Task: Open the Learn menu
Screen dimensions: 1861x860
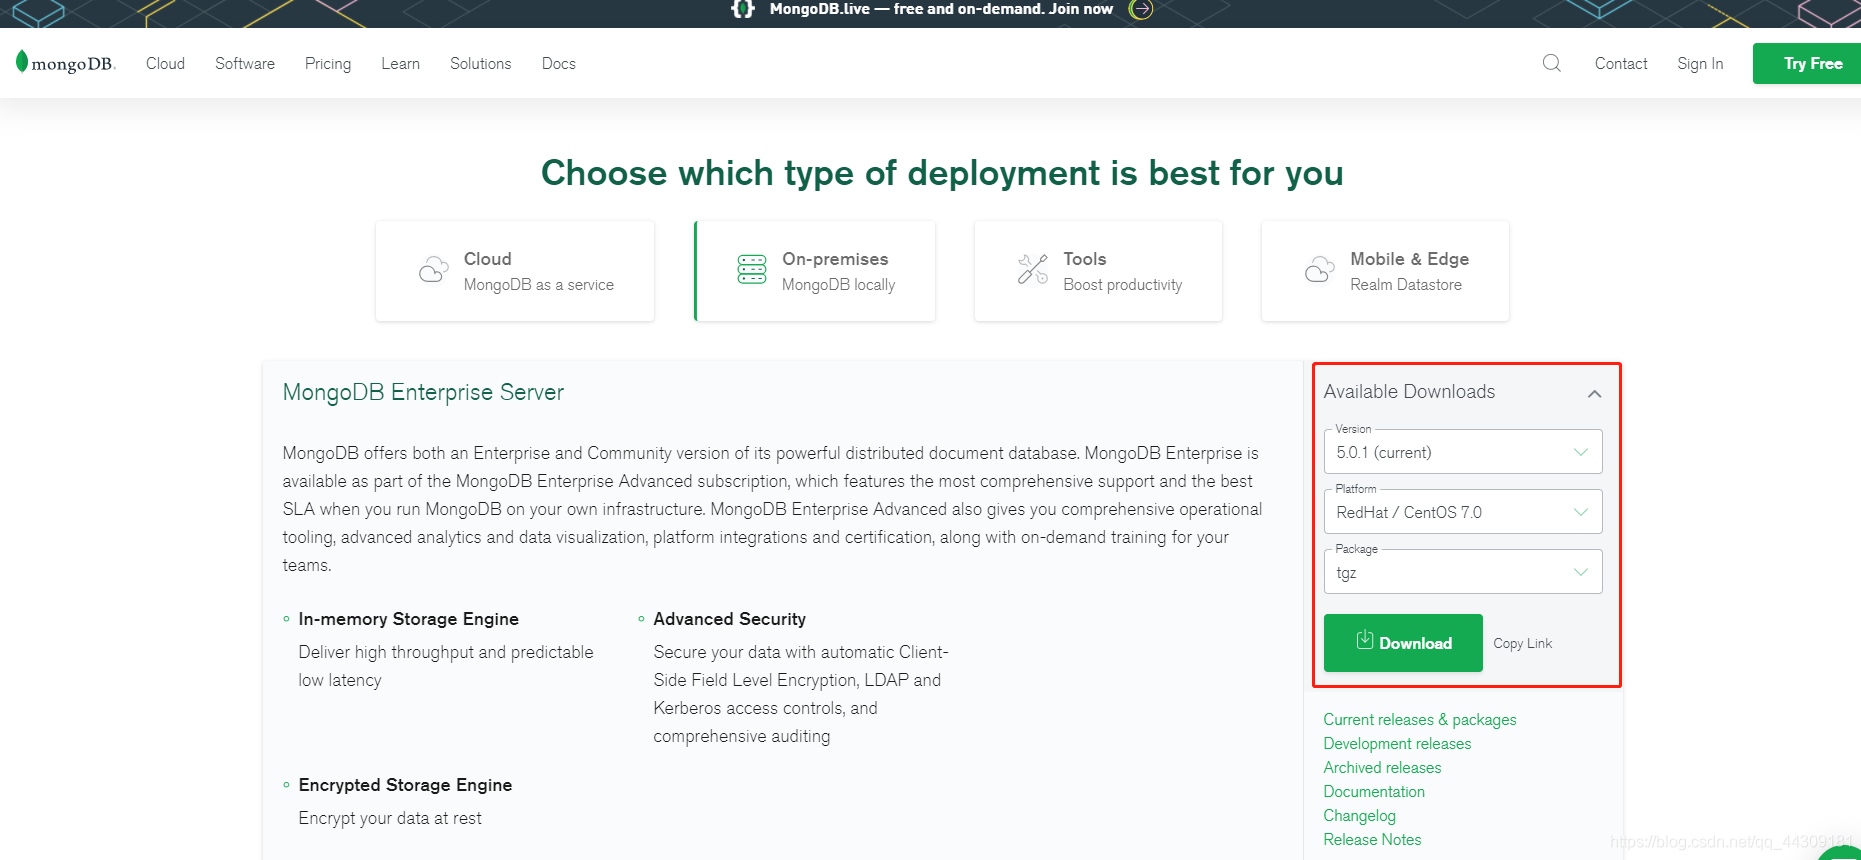Action: click(400, 63)
